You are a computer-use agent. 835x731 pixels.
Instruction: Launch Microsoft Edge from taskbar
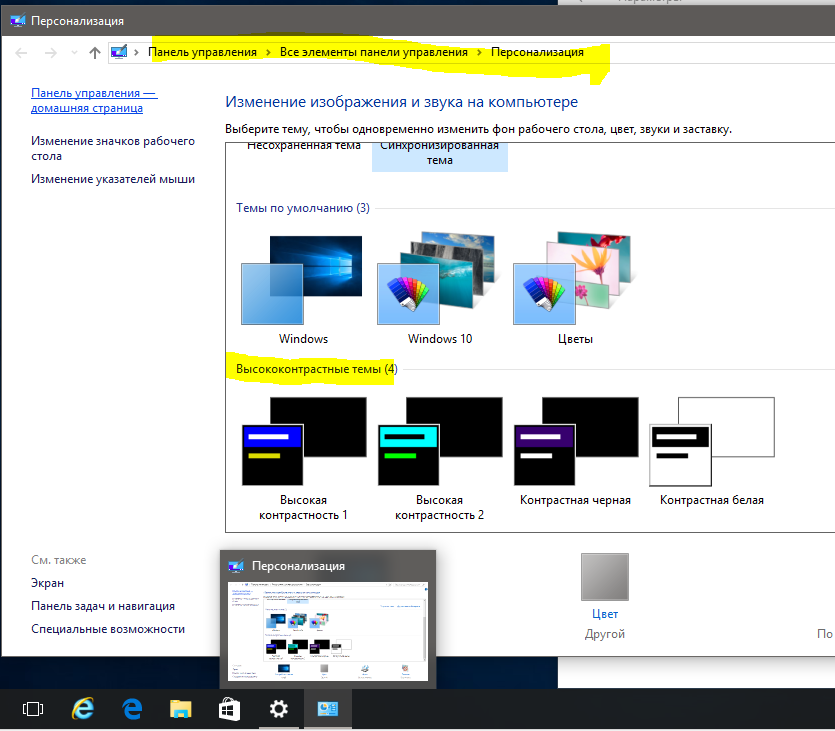pos(132,709)
